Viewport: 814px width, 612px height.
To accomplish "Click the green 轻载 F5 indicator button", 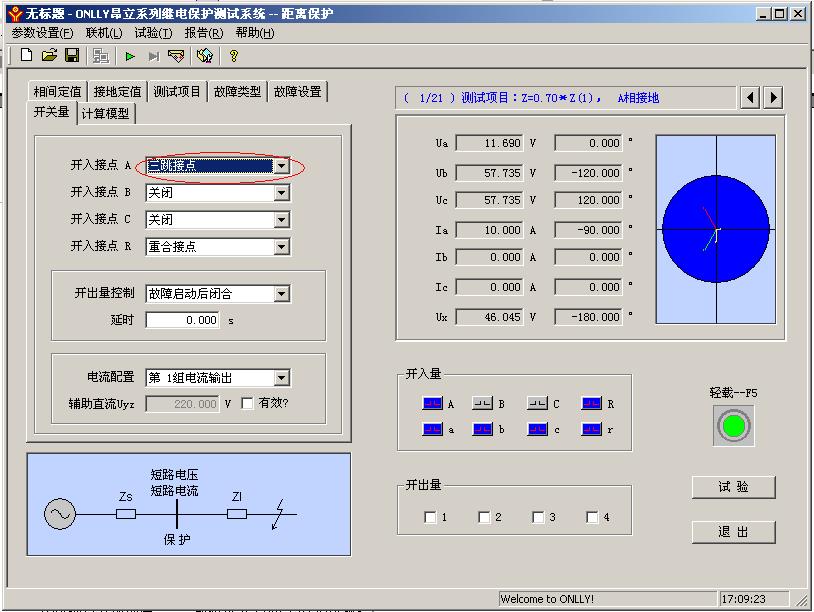I will 734,426.
